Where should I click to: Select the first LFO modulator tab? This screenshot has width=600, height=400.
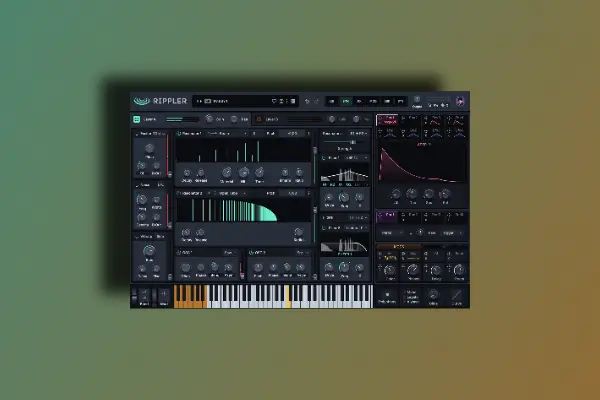pyautogui.click(x=387, y=132)
